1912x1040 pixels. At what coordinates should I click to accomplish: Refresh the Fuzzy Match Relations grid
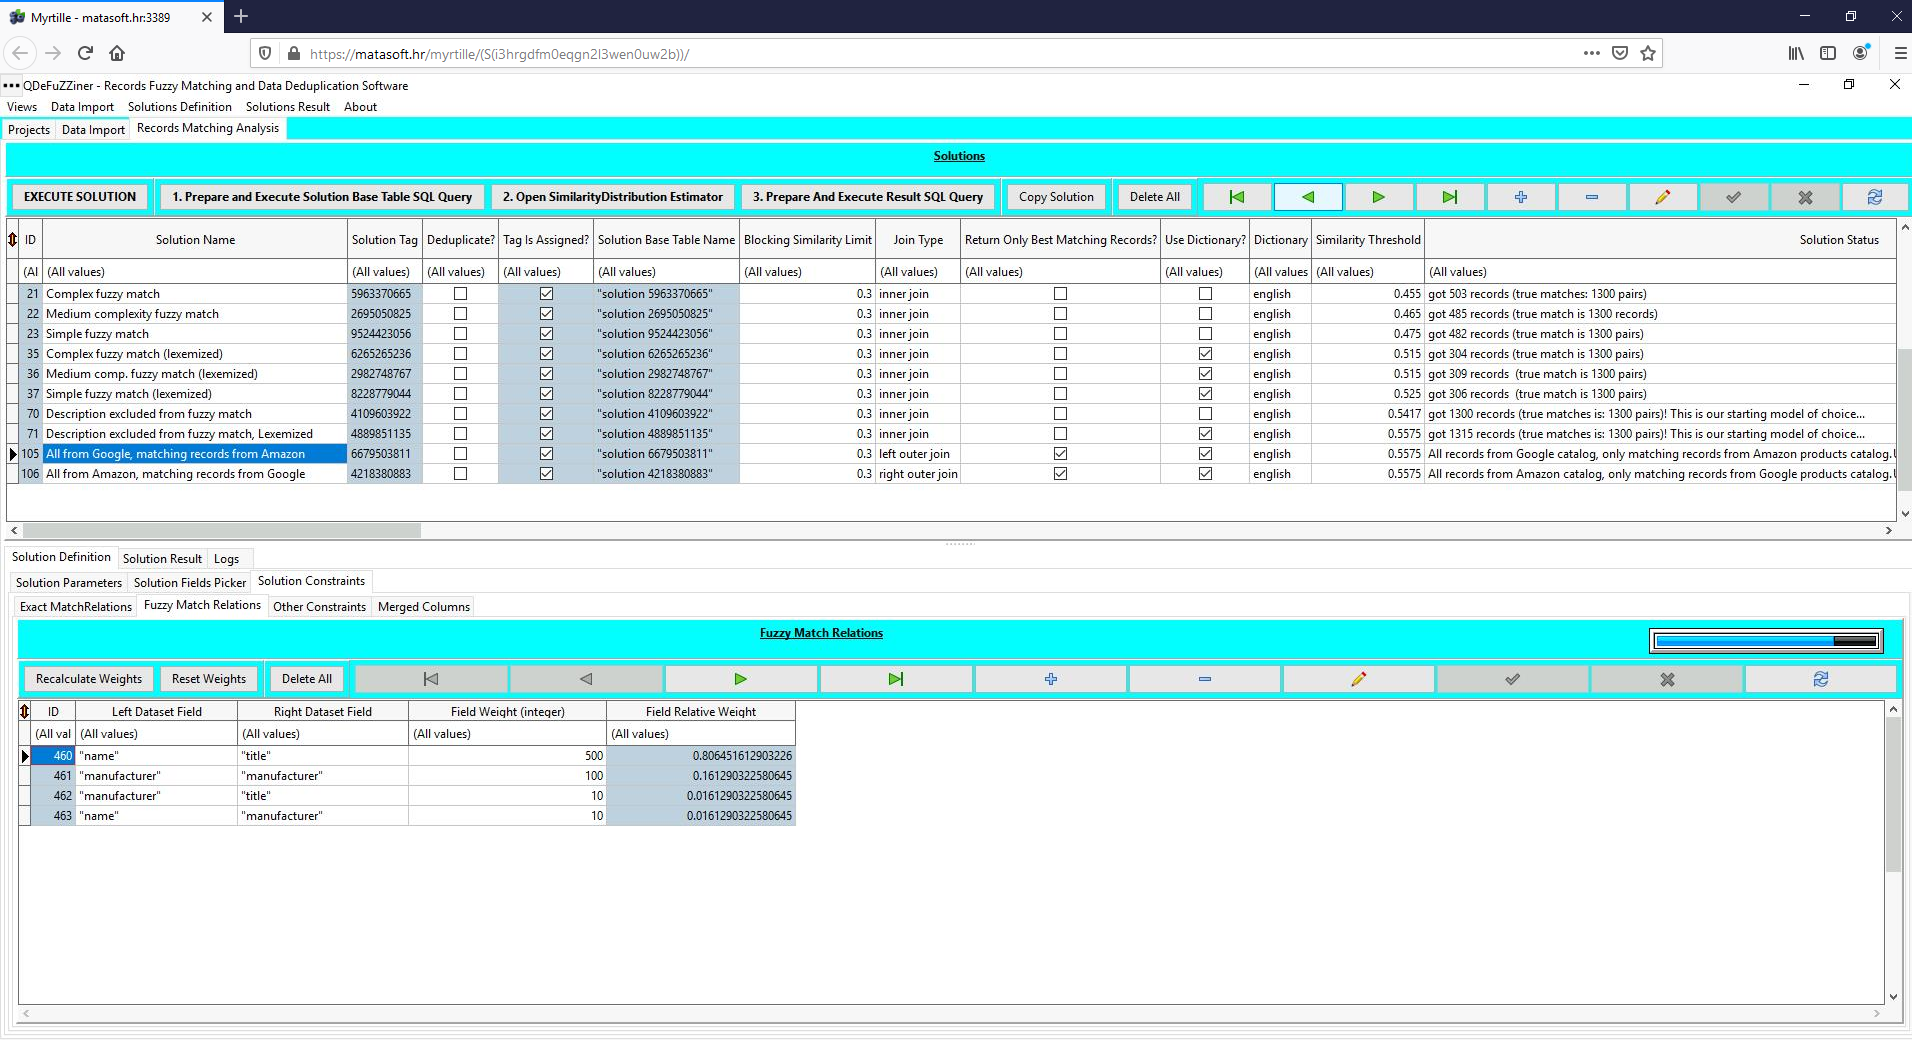(x=1820, y=679)
